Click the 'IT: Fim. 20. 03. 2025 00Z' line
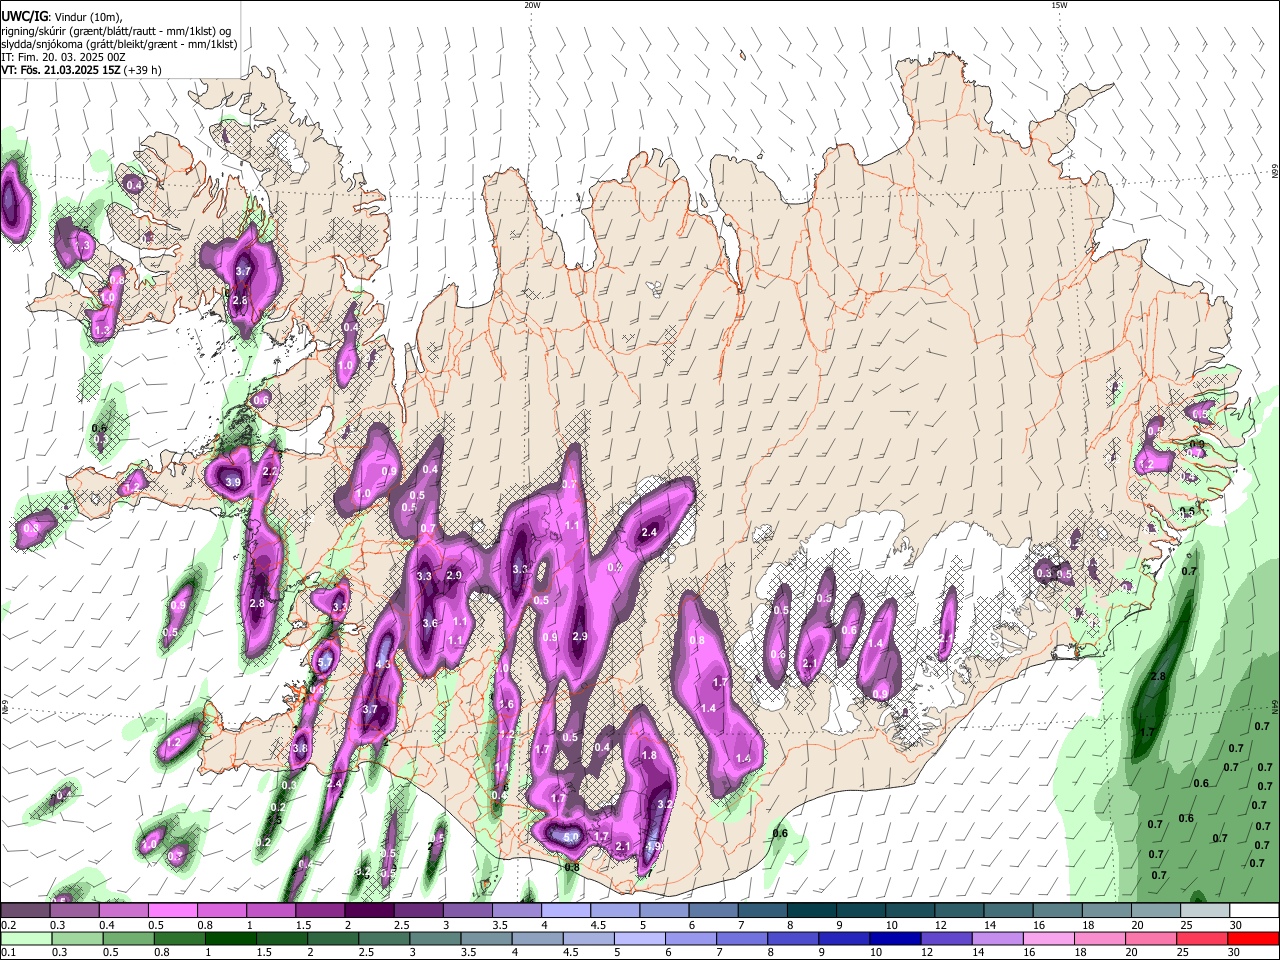Image resolution: width=1280 pixels, height=960 pixels. tap(63, 57)
